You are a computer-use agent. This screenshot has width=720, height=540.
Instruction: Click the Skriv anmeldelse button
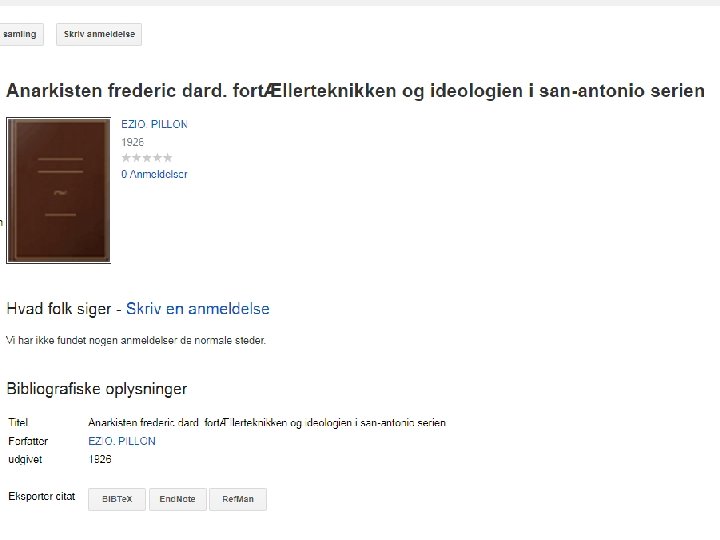coord(99,34)
